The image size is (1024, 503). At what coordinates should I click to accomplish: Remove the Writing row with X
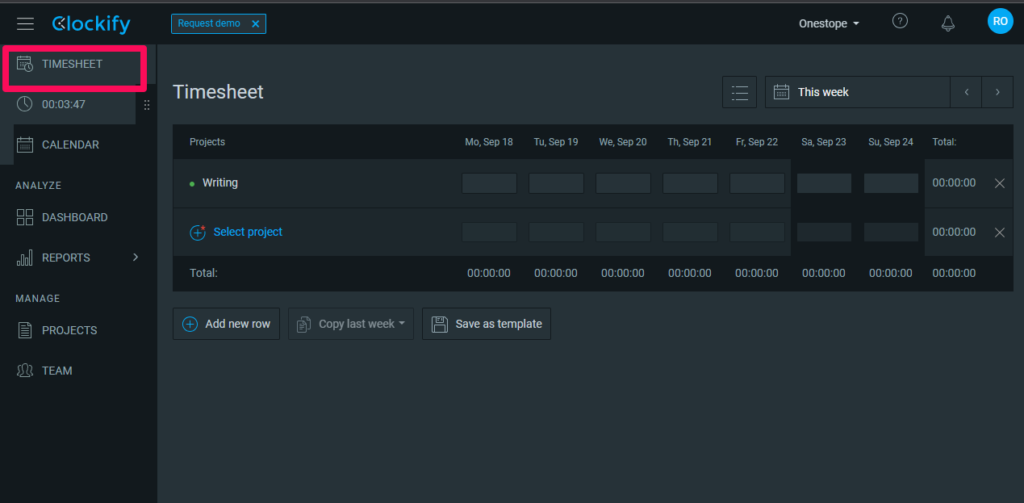click(999, 184)
